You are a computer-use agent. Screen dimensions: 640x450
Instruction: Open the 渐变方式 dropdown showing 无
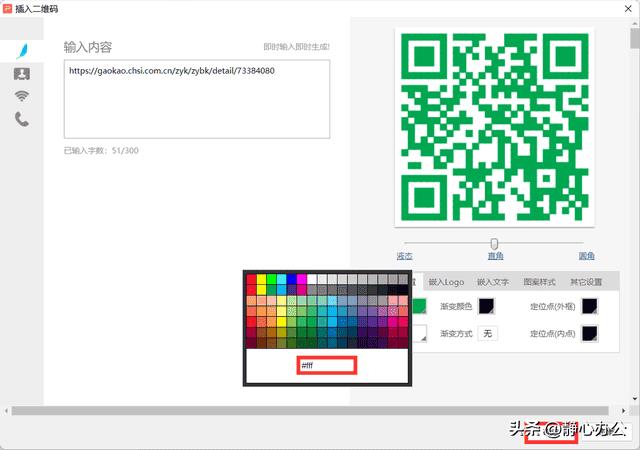pos(488,334)
